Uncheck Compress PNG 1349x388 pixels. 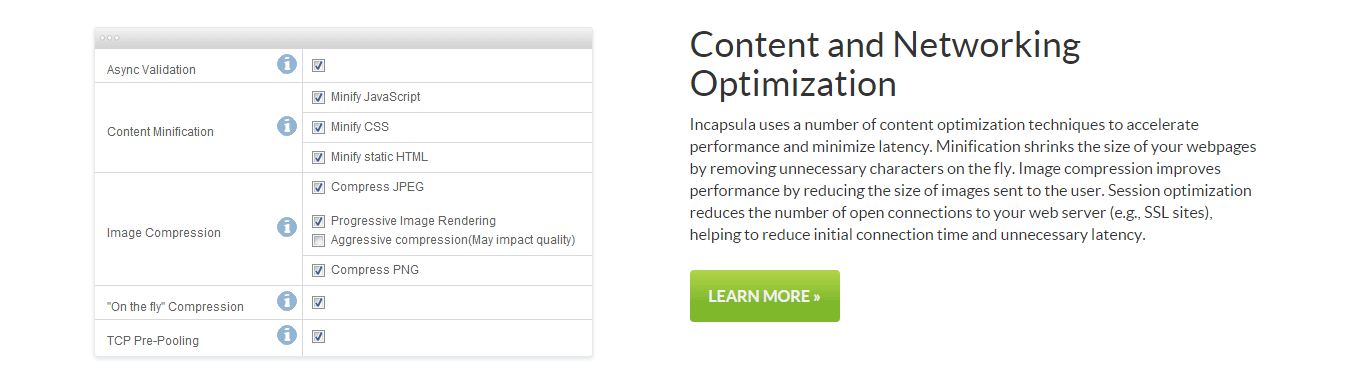click(x=318, y=270)
